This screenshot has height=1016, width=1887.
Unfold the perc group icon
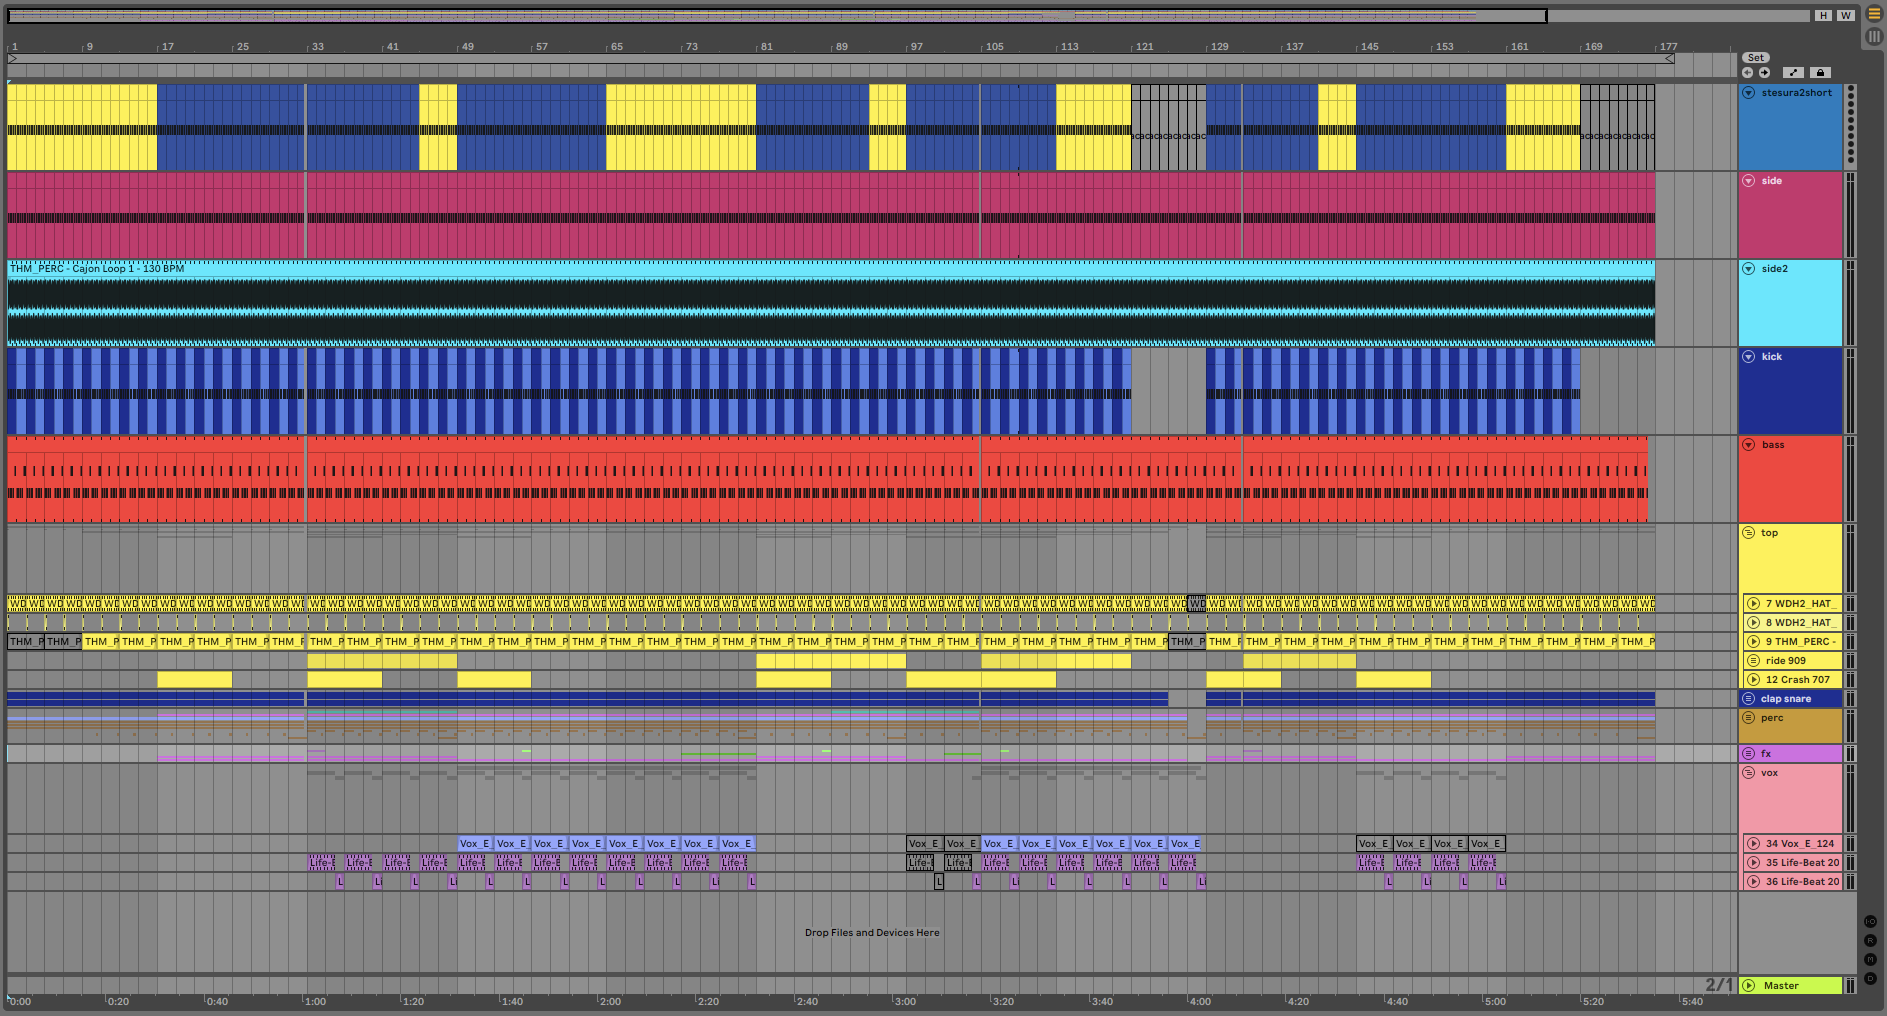[x=1749, y=718]
